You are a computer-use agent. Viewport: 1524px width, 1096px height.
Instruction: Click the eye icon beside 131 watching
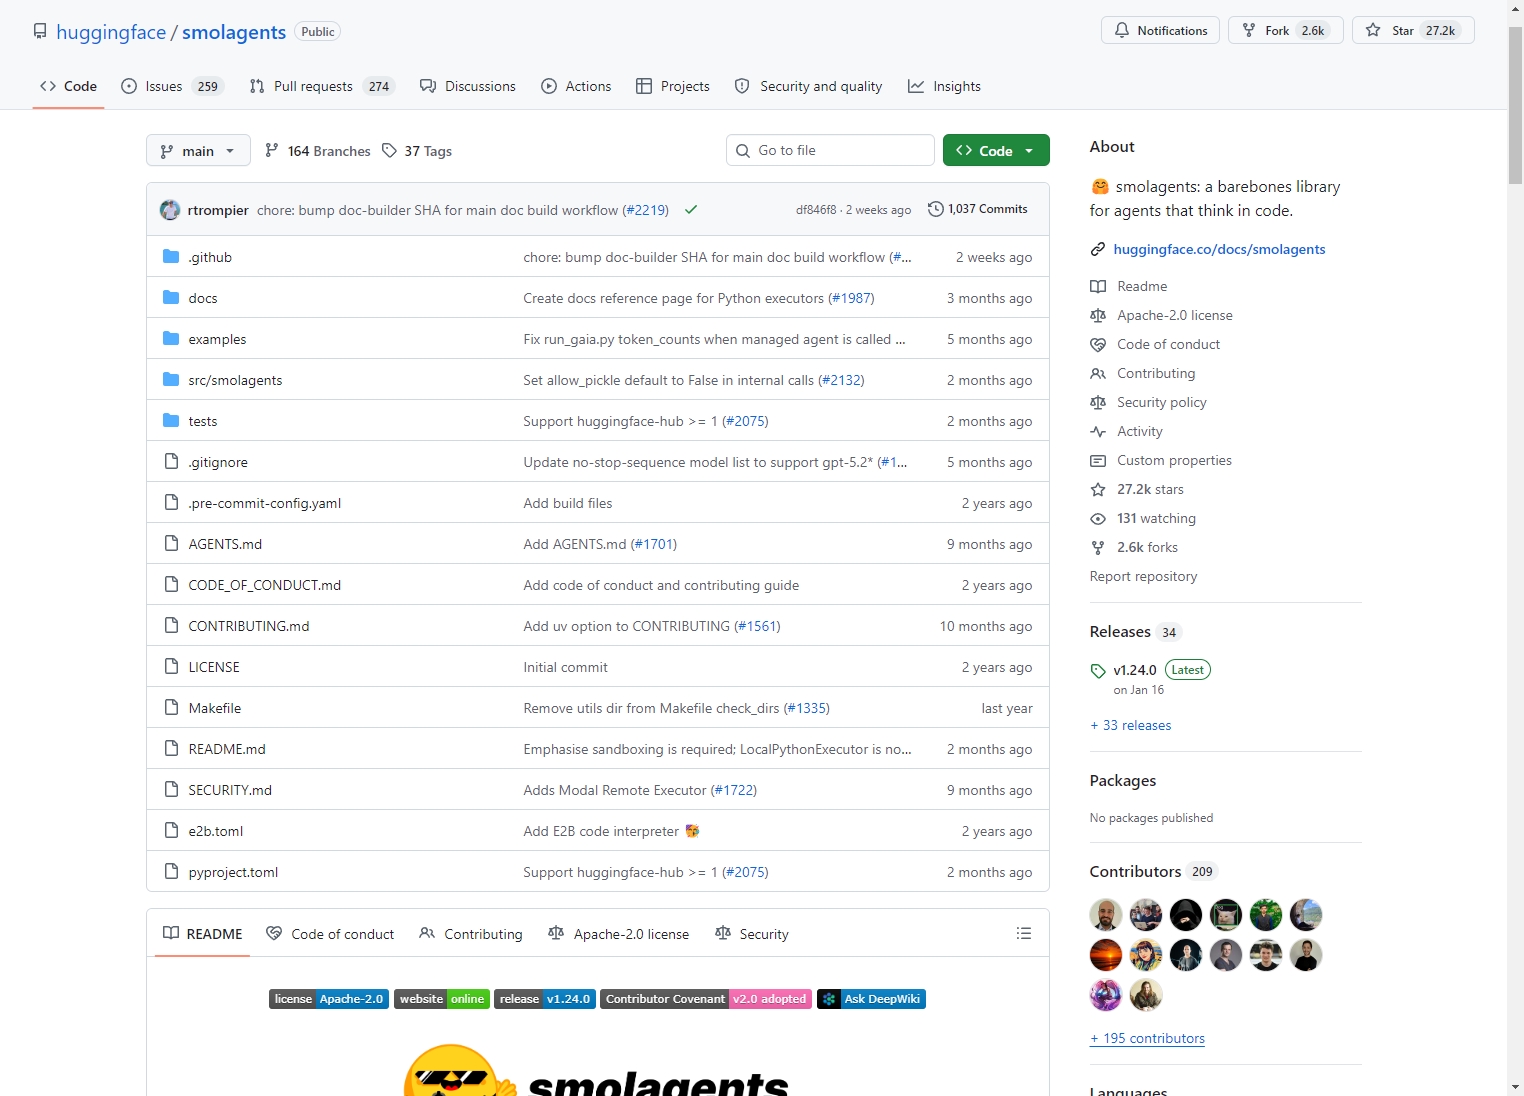point(1098,518)
